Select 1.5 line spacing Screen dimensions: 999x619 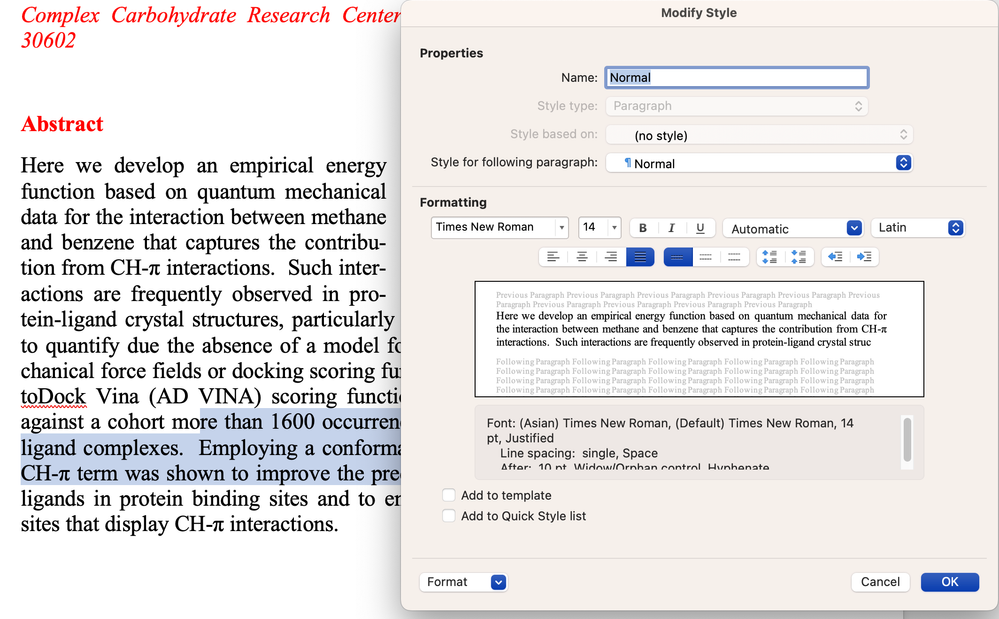pyautogui.click(x=707, y=257)
